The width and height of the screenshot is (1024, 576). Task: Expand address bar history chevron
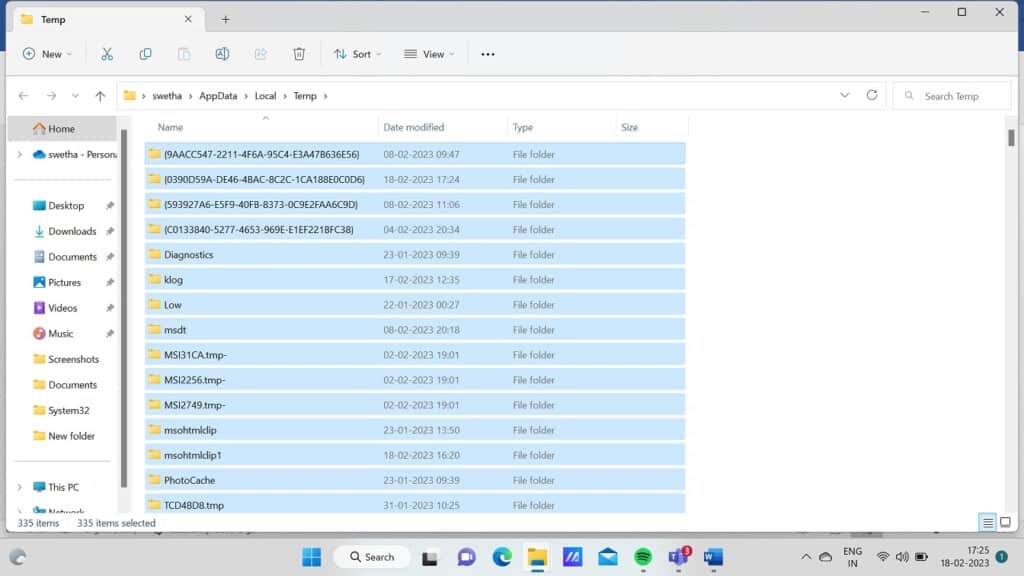[x=844, y=96]
